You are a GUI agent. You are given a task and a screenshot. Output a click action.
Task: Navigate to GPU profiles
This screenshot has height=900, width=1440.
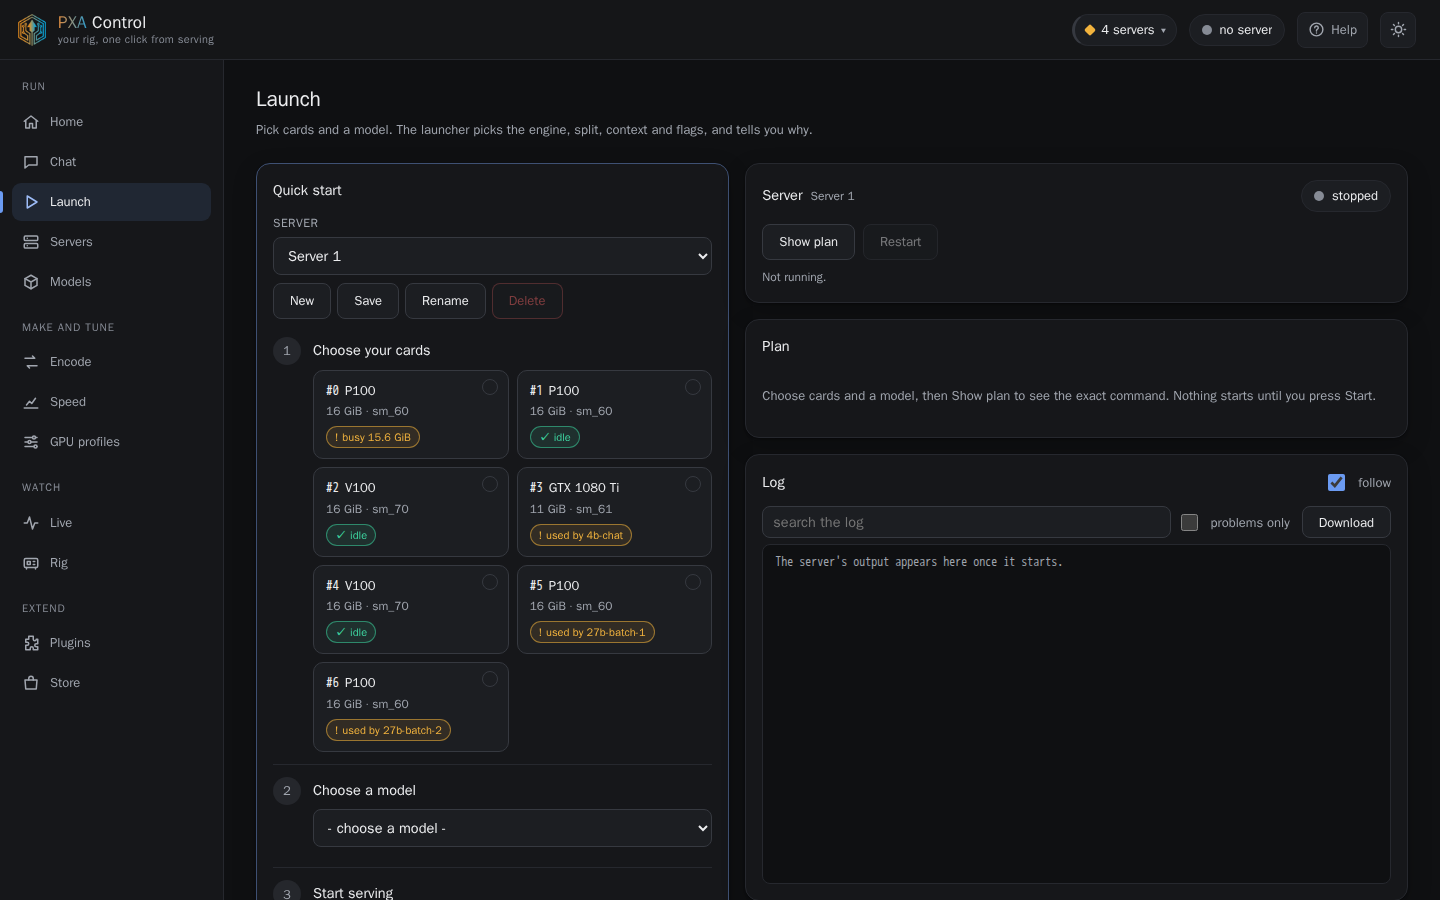coord(112,442)
